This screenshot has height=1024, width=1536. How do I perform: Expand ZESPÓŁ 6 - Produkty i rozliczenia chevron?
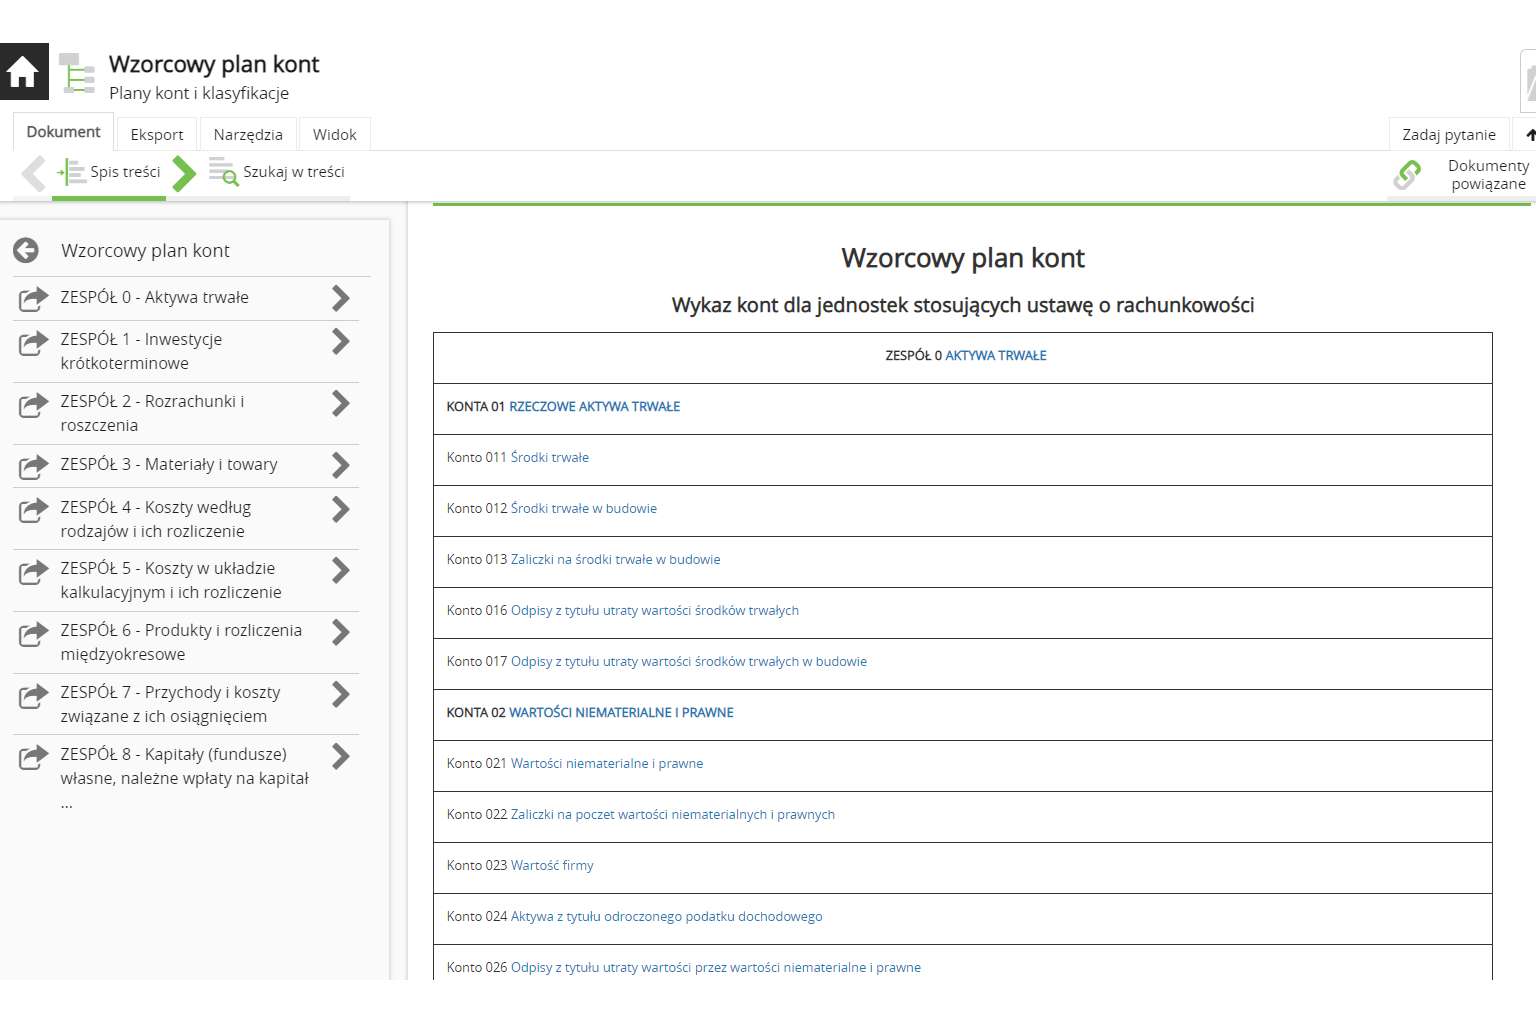tap(341, 632)
